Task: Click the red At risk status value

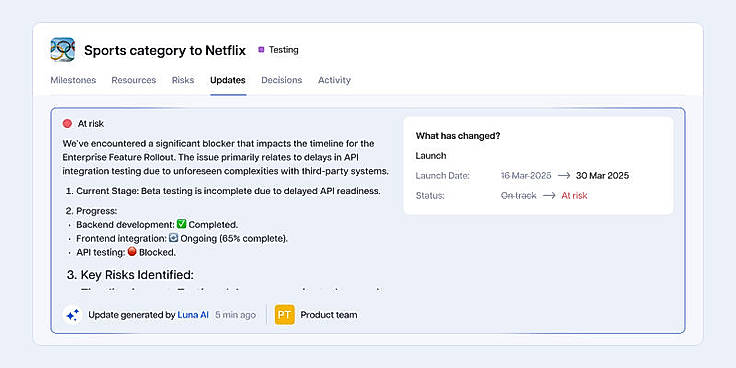Action: point(574,196)
